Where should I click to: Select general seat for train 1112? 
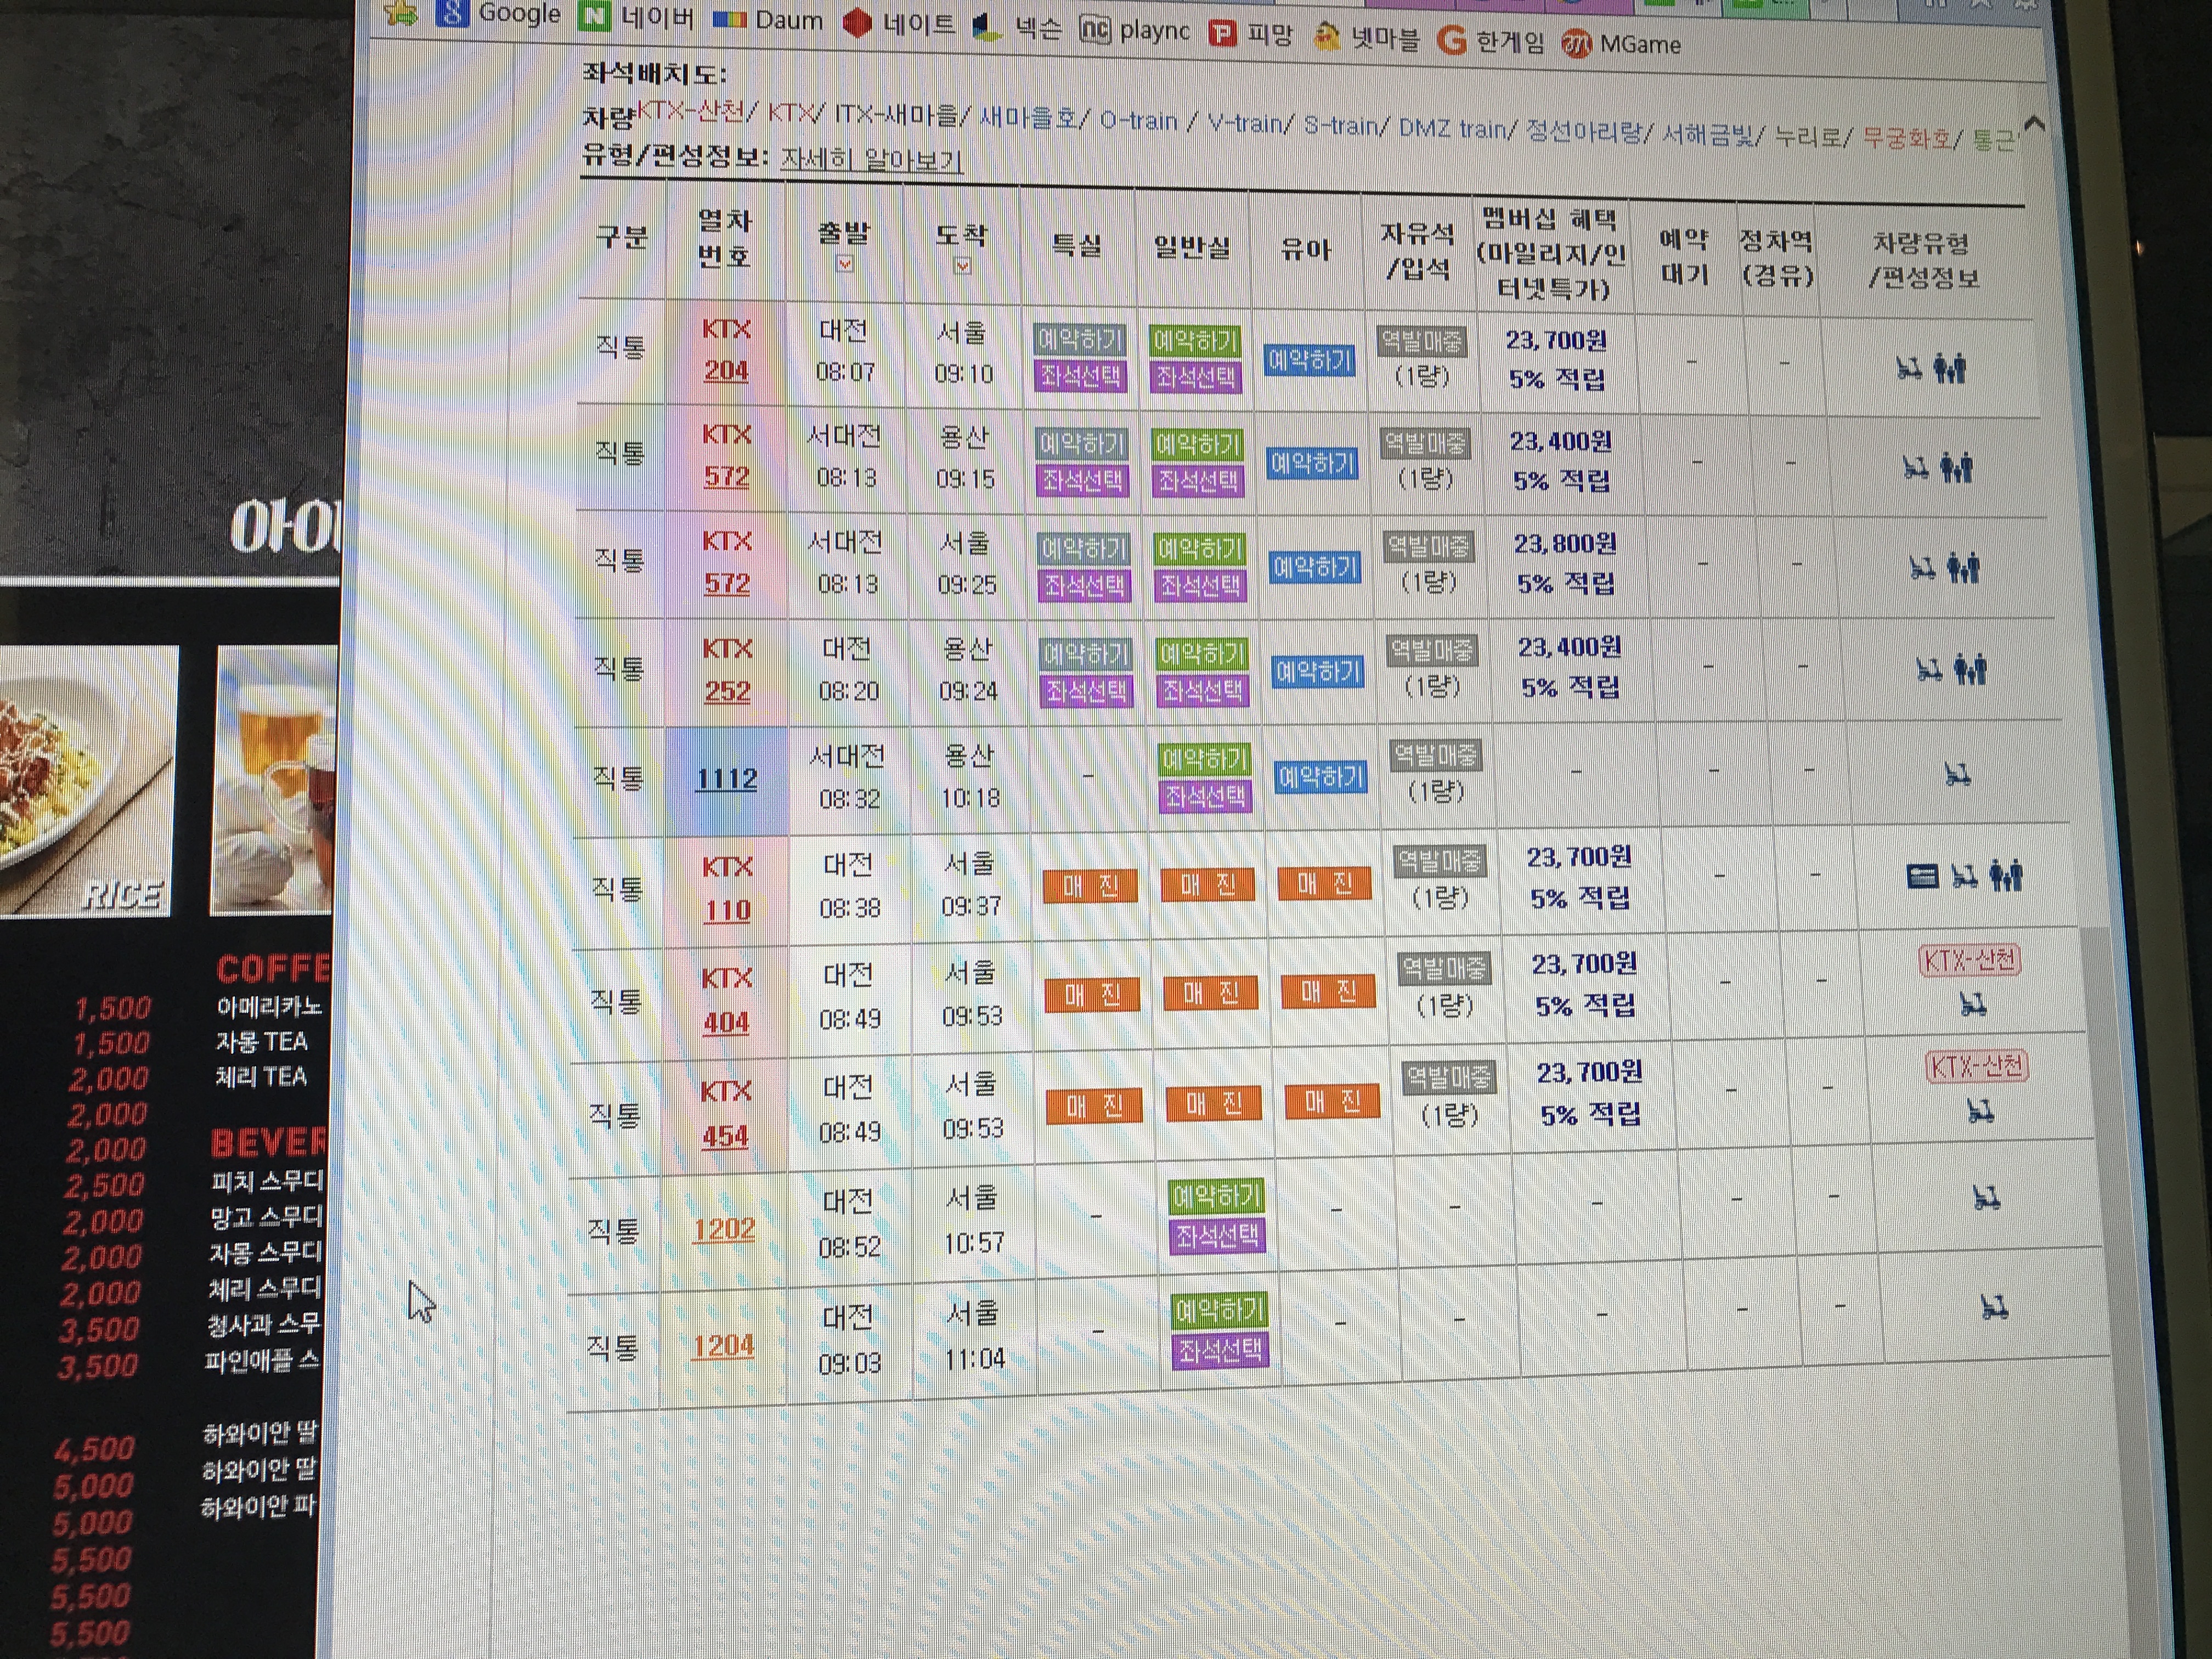[1205, 797]
